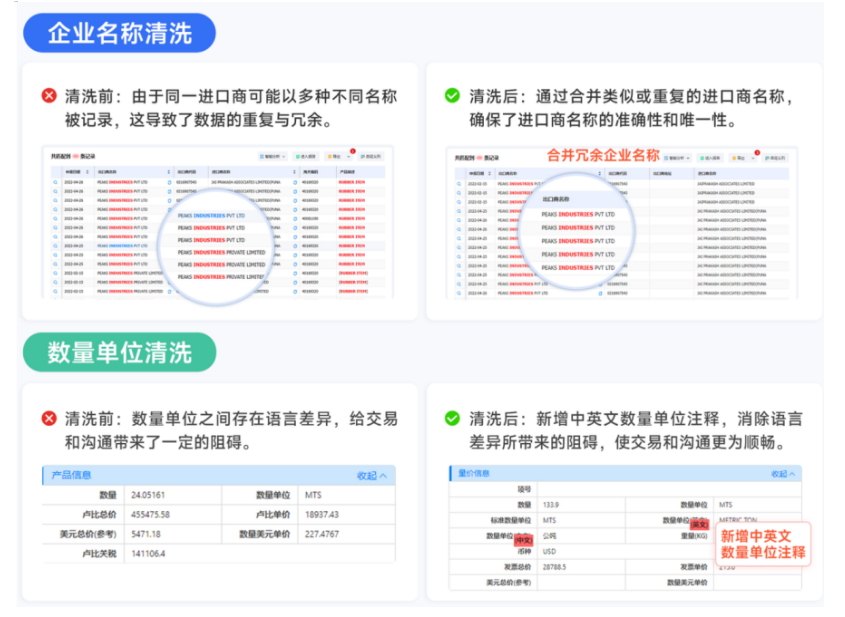Click the sort arrows on the exporter-name column header in the before-cleaning table
Image resolution: width=845 pixels, height=617 pixels.
[169, 172]
